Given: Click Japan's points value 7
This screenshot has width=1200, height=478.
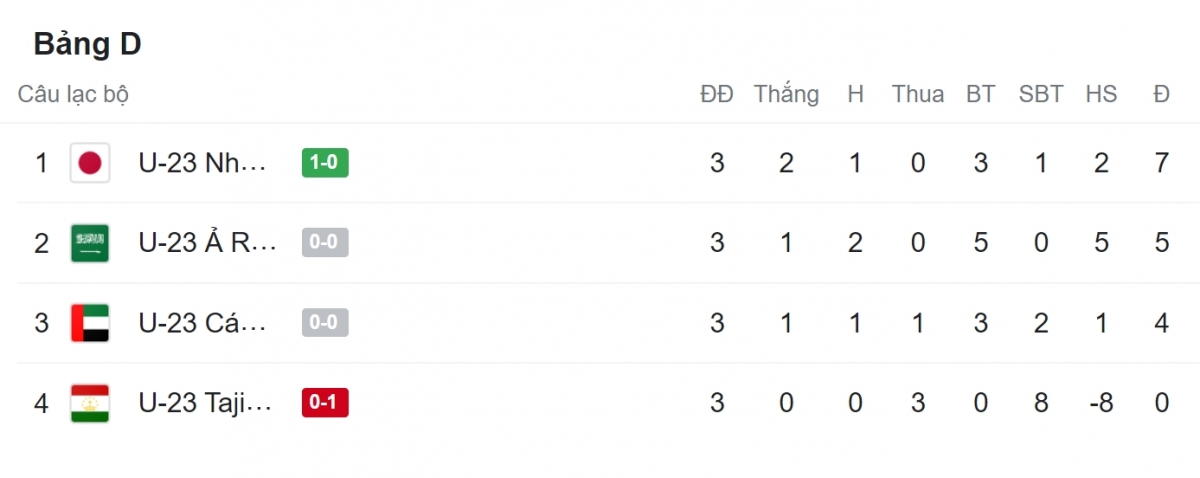Looking at the screenshot, I should (1161, 163).
